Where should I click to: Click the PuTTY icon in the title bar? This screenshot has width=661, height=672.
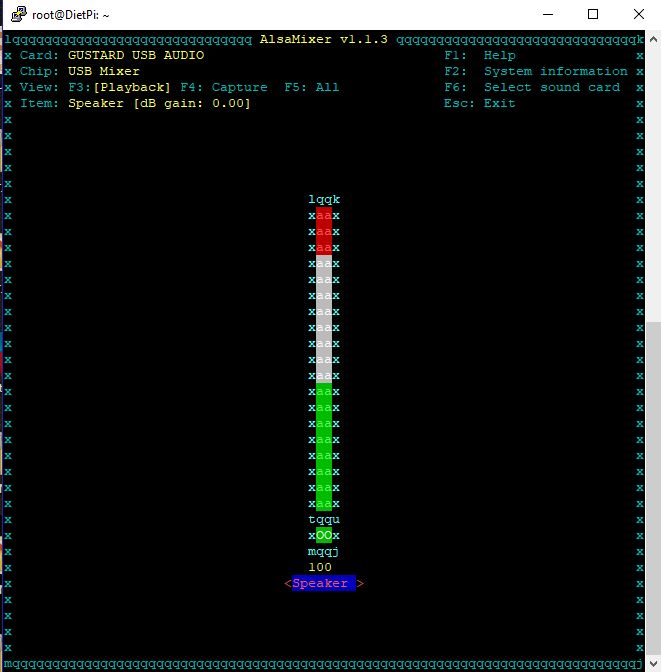coord(17,15)
